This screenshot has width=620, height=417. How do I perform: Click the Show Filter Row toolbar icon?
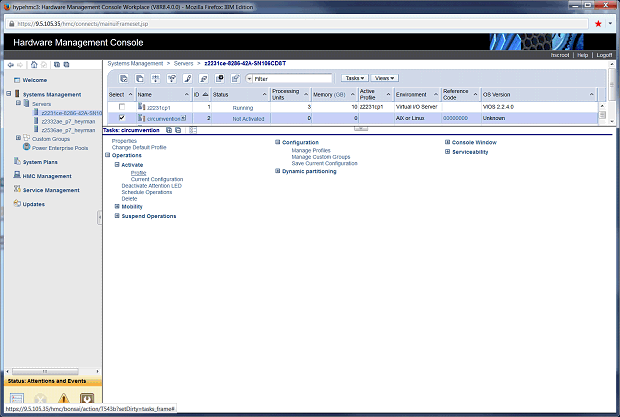[155, 79]
